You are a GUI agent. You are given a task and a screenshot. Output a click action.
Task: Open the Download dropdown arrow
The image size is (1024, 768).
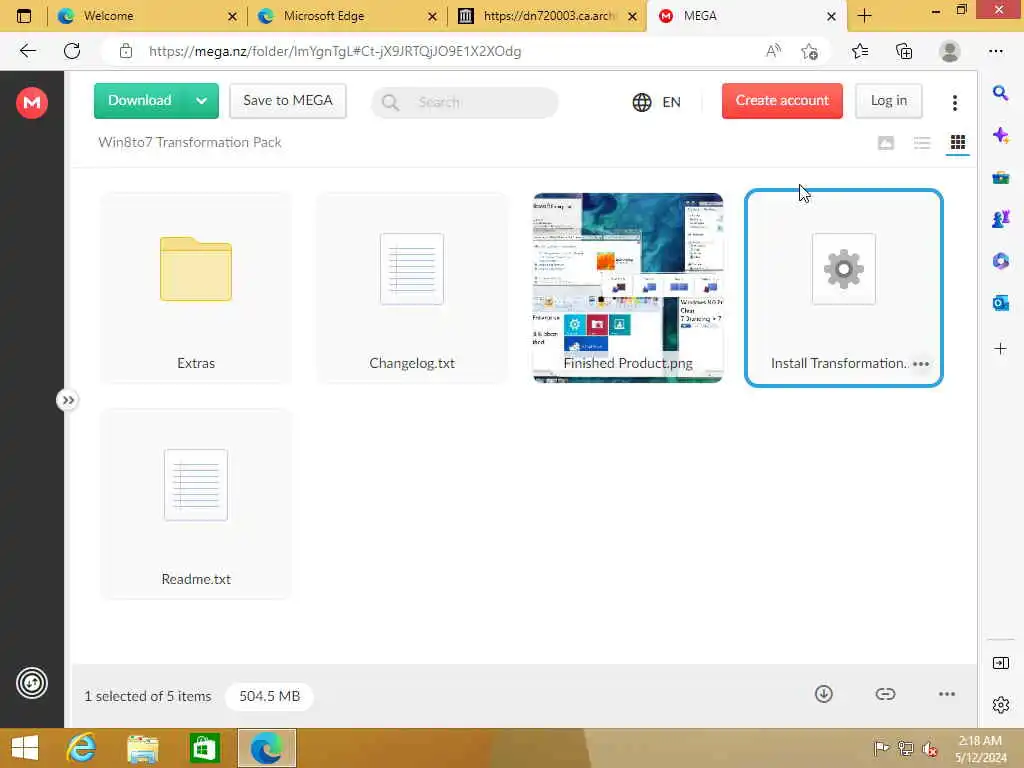click(202, 101)
